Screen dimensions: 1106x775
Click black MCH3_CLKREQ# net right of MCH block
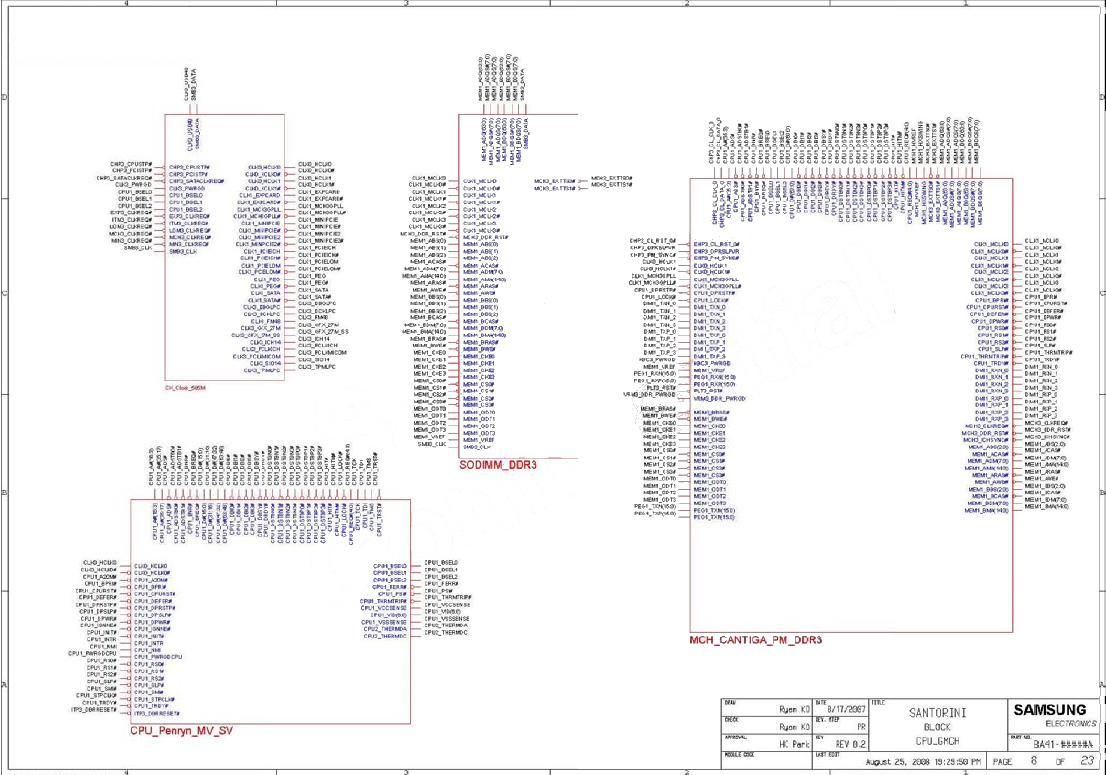(1047, 423)
